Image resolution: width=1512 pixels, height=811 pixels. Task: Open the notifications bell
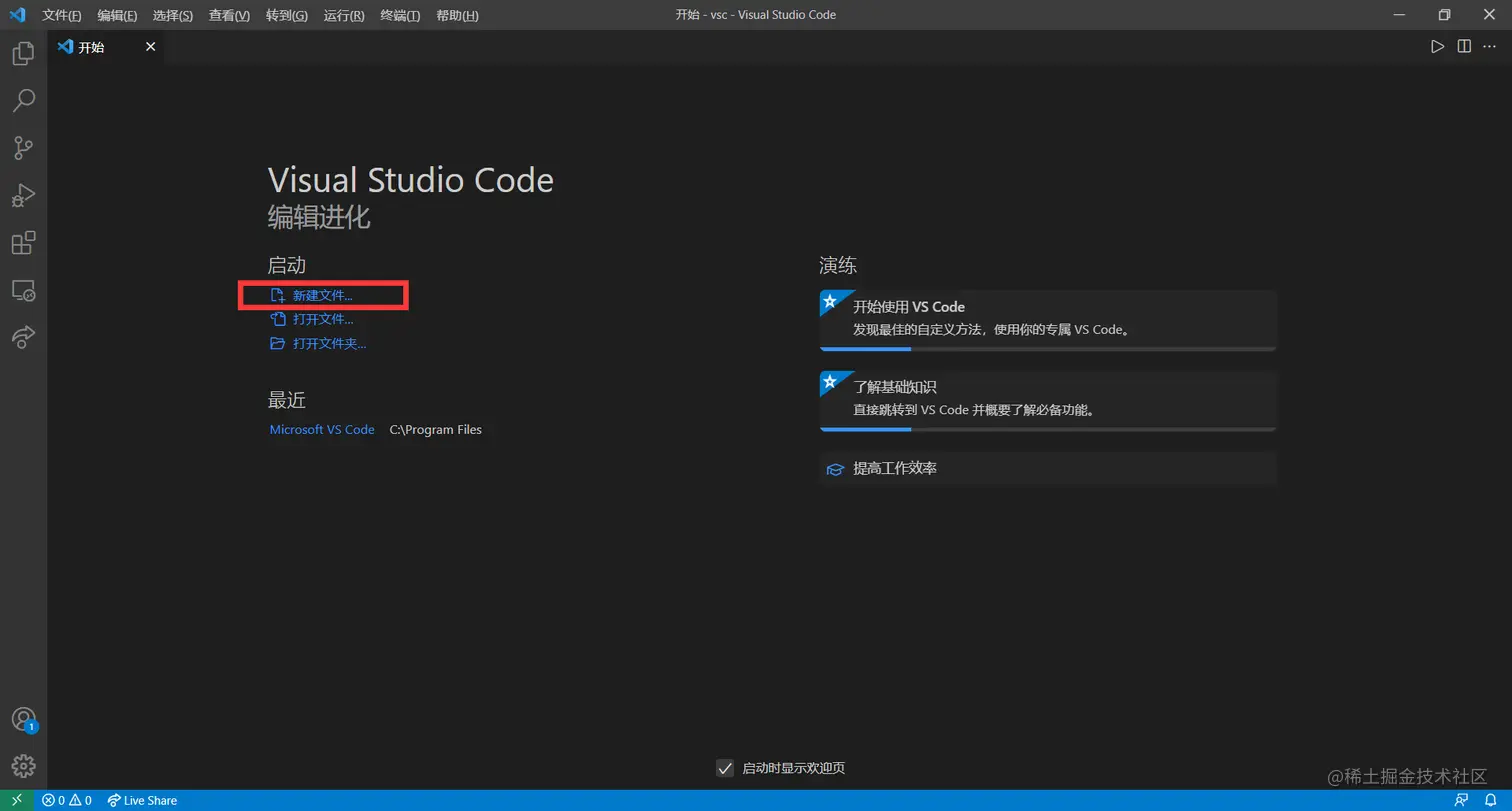(x=1489, y=800)
